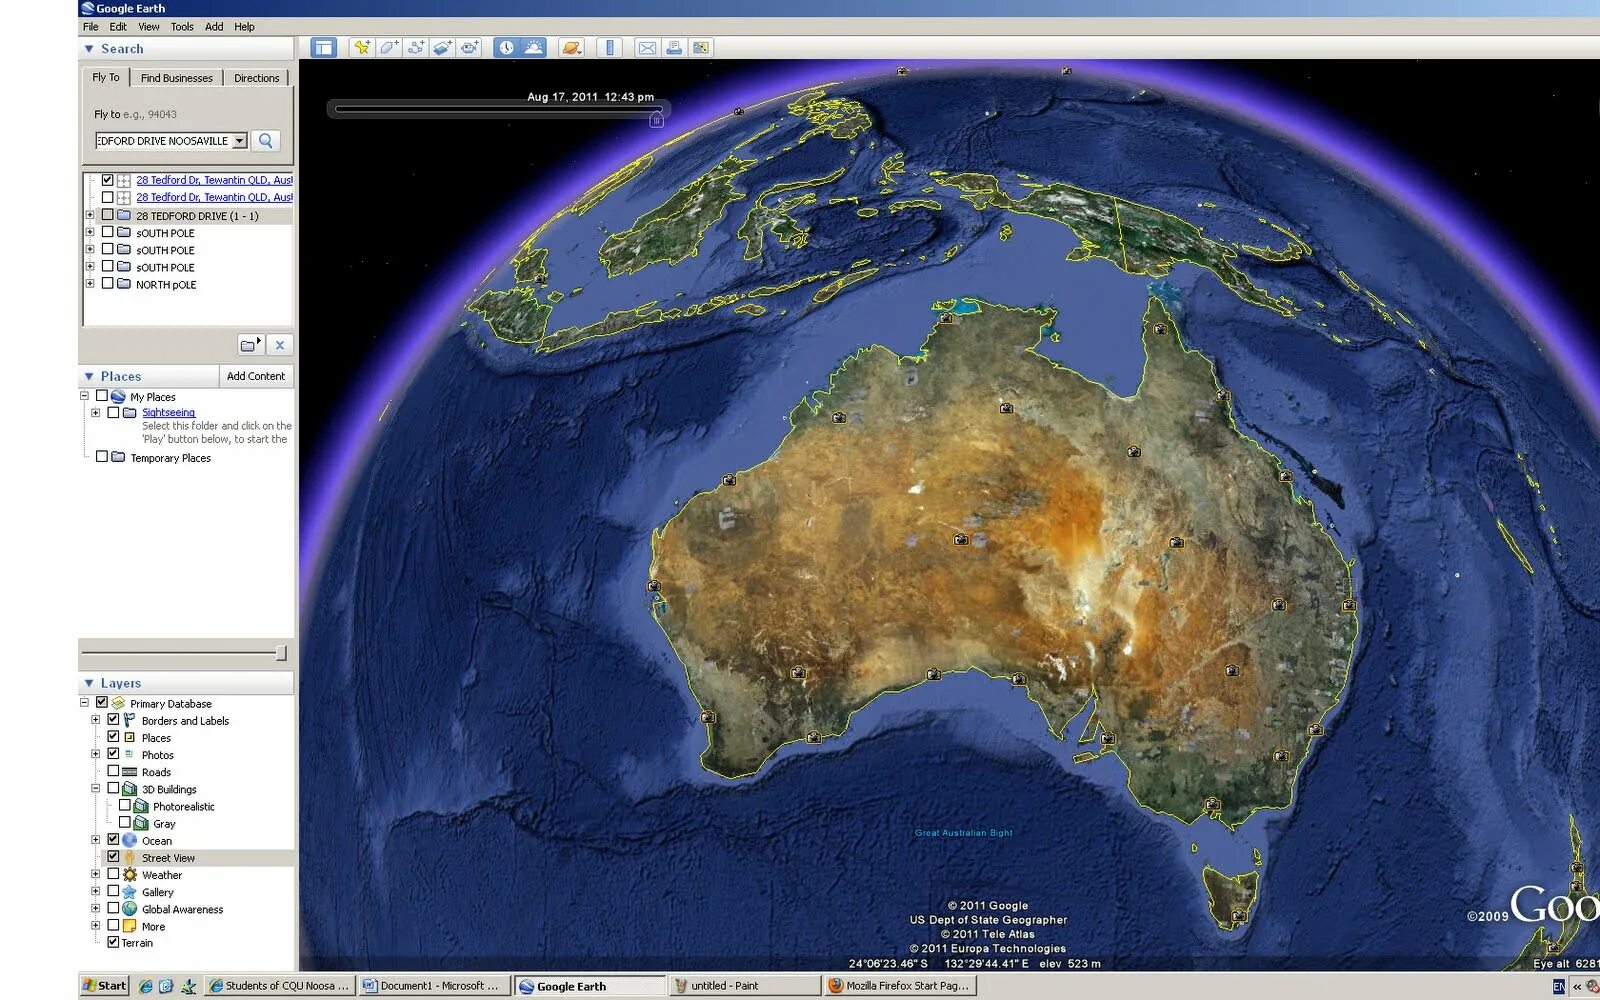This screenshot has height=1000, width=1600.
Task: Select the ruler measurement tool
Action: point(609,48)
